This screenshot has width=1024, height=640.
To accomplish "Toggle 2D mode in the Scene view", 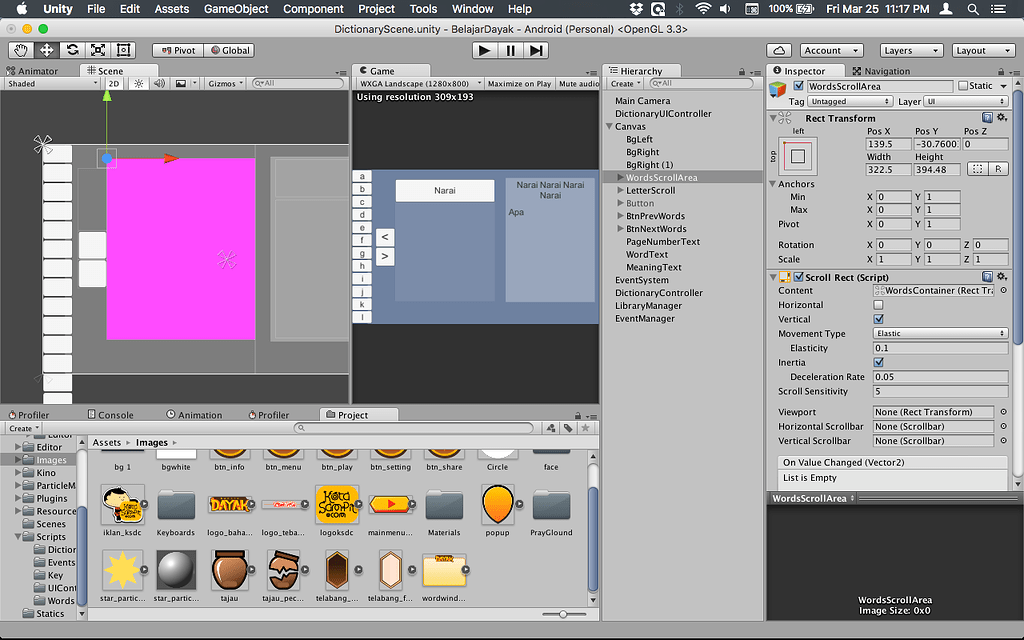I will (x=113, y=84).
